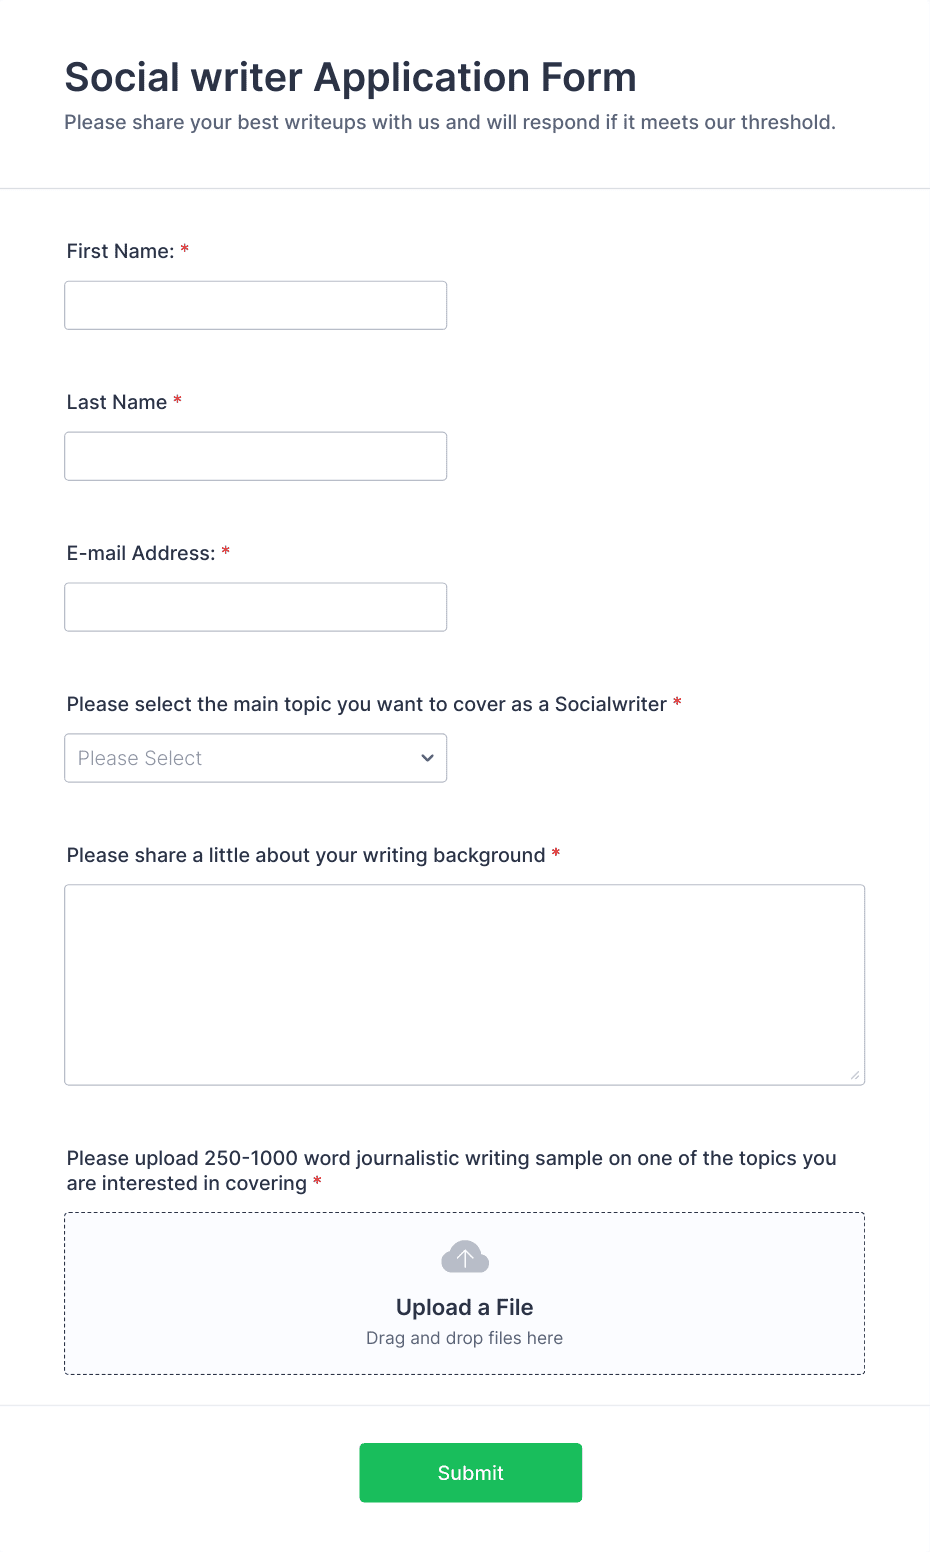Click the First Name label
The image size is (930, 1552).
[121, 251]
